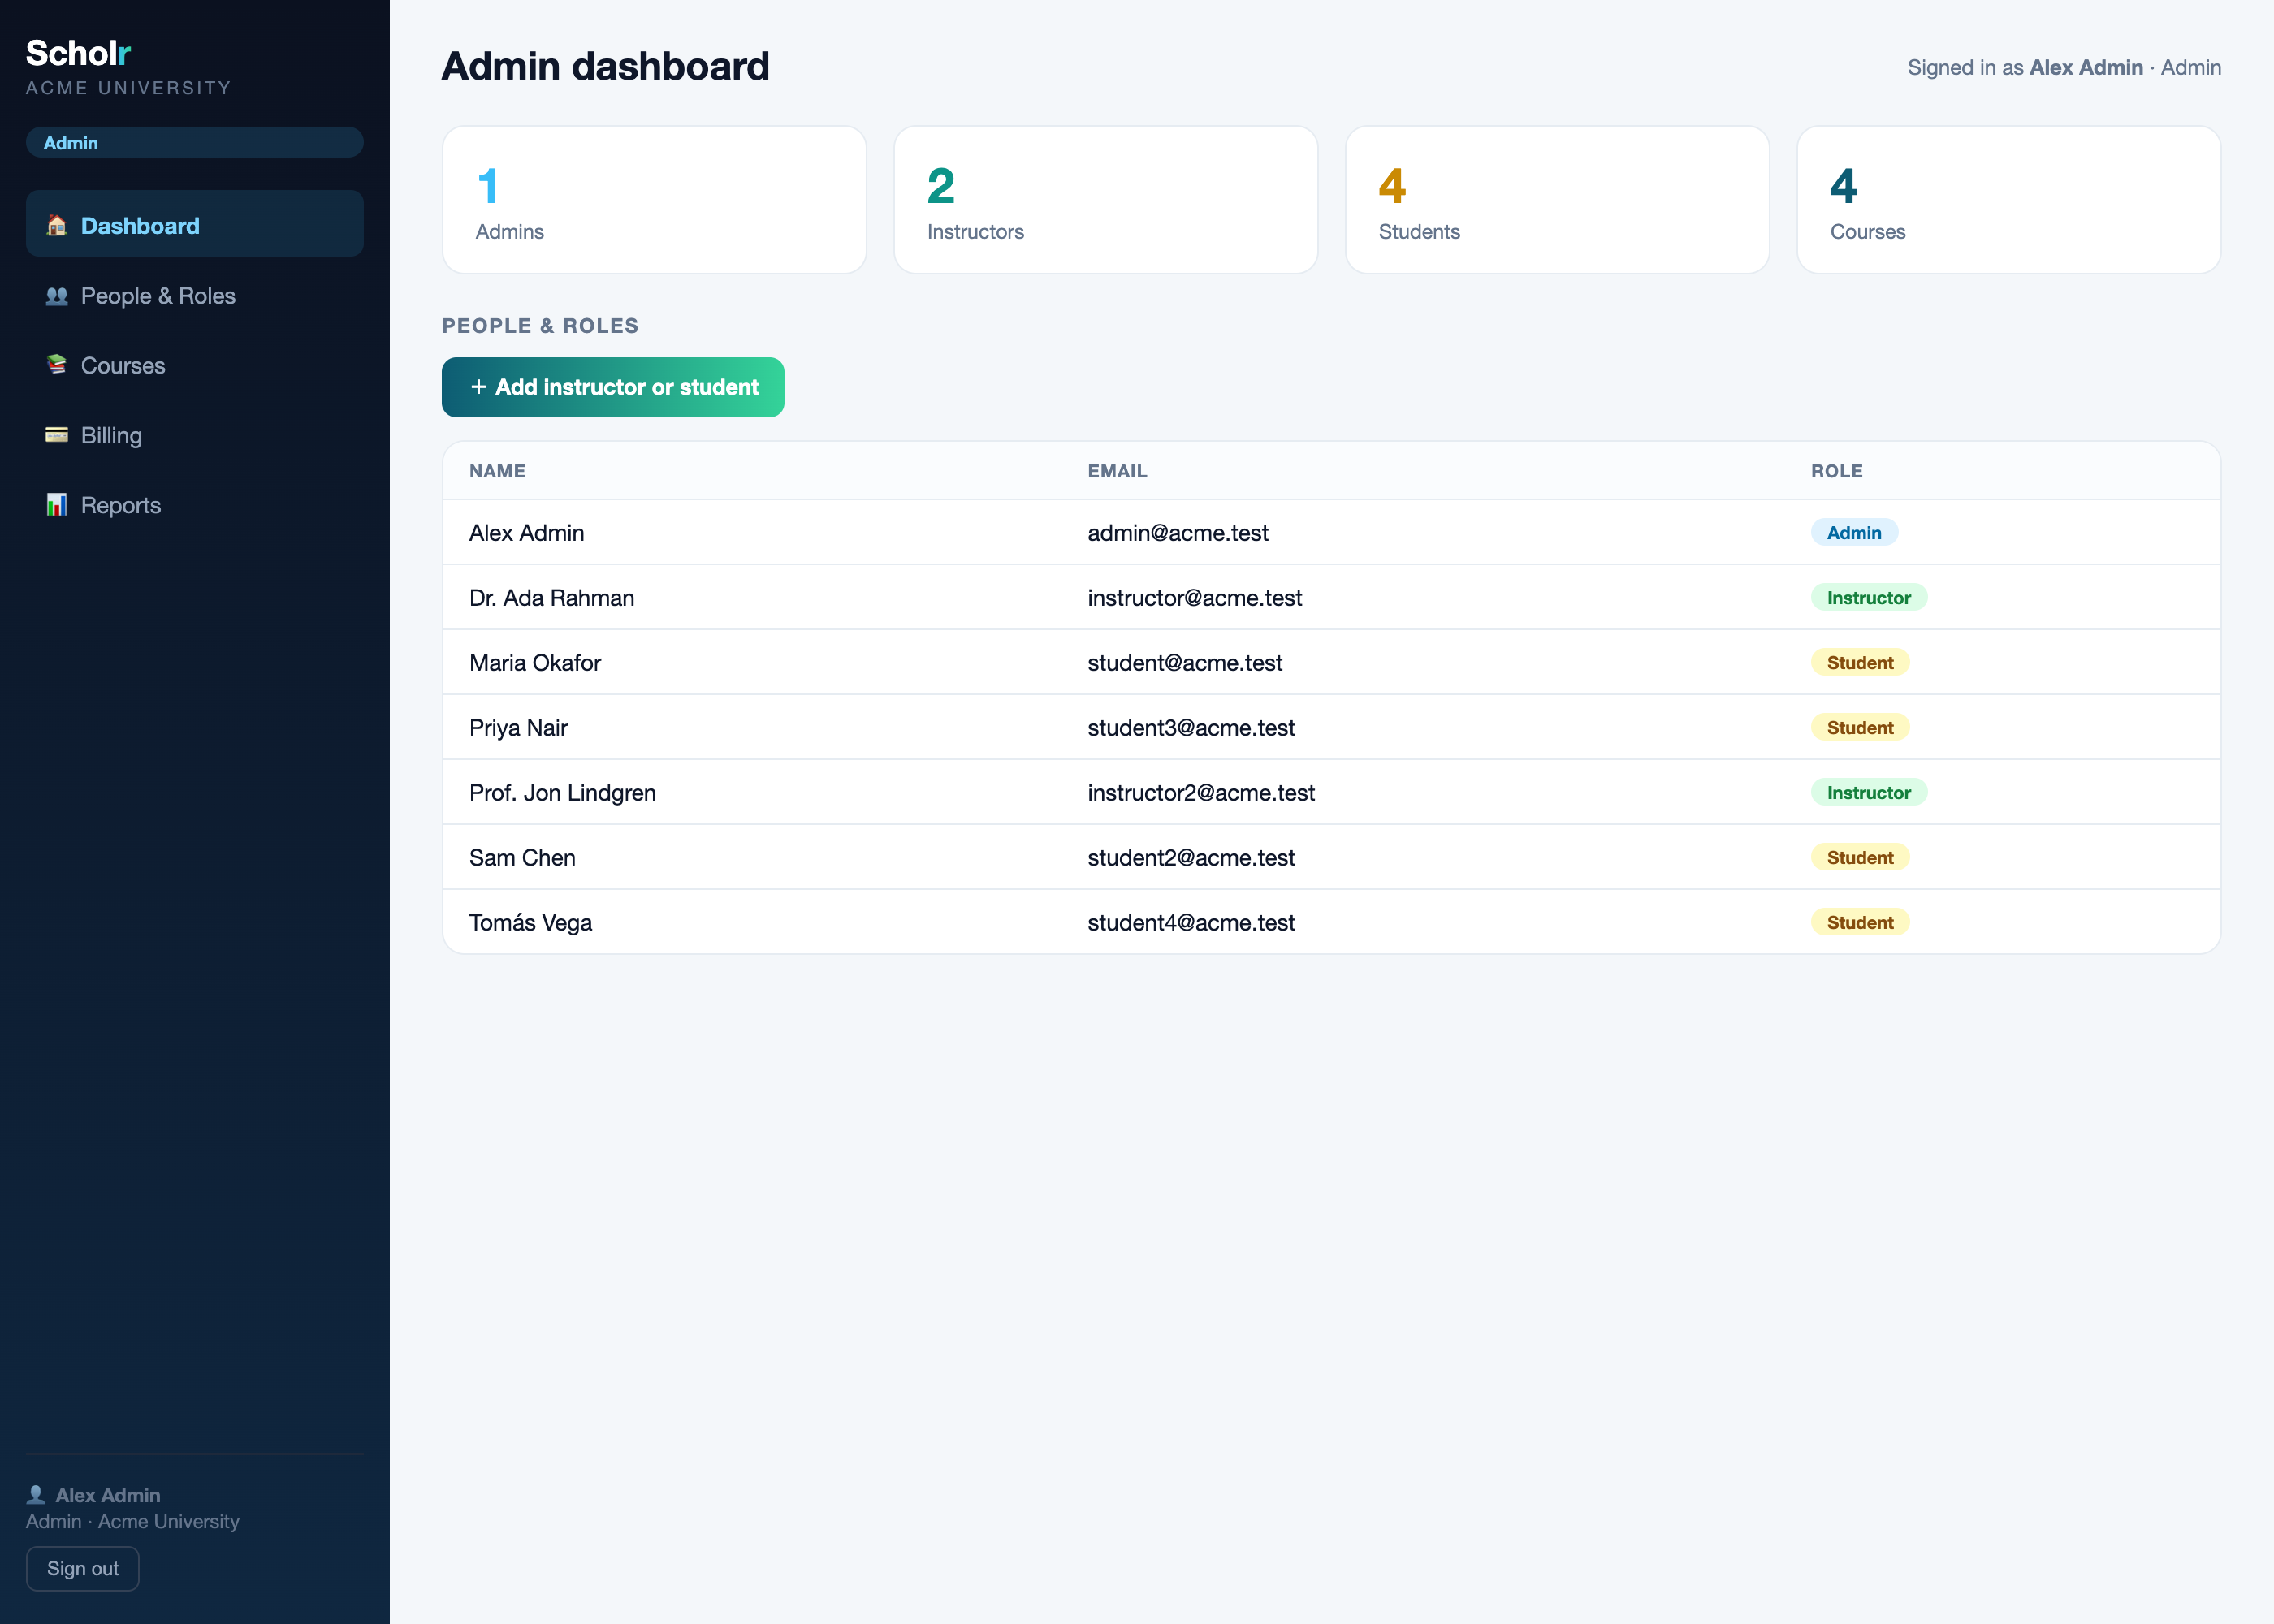Select Priya Nair in the table
Screen dimensions: 2274x1624
pyautogui.click(x=518, y=728)
